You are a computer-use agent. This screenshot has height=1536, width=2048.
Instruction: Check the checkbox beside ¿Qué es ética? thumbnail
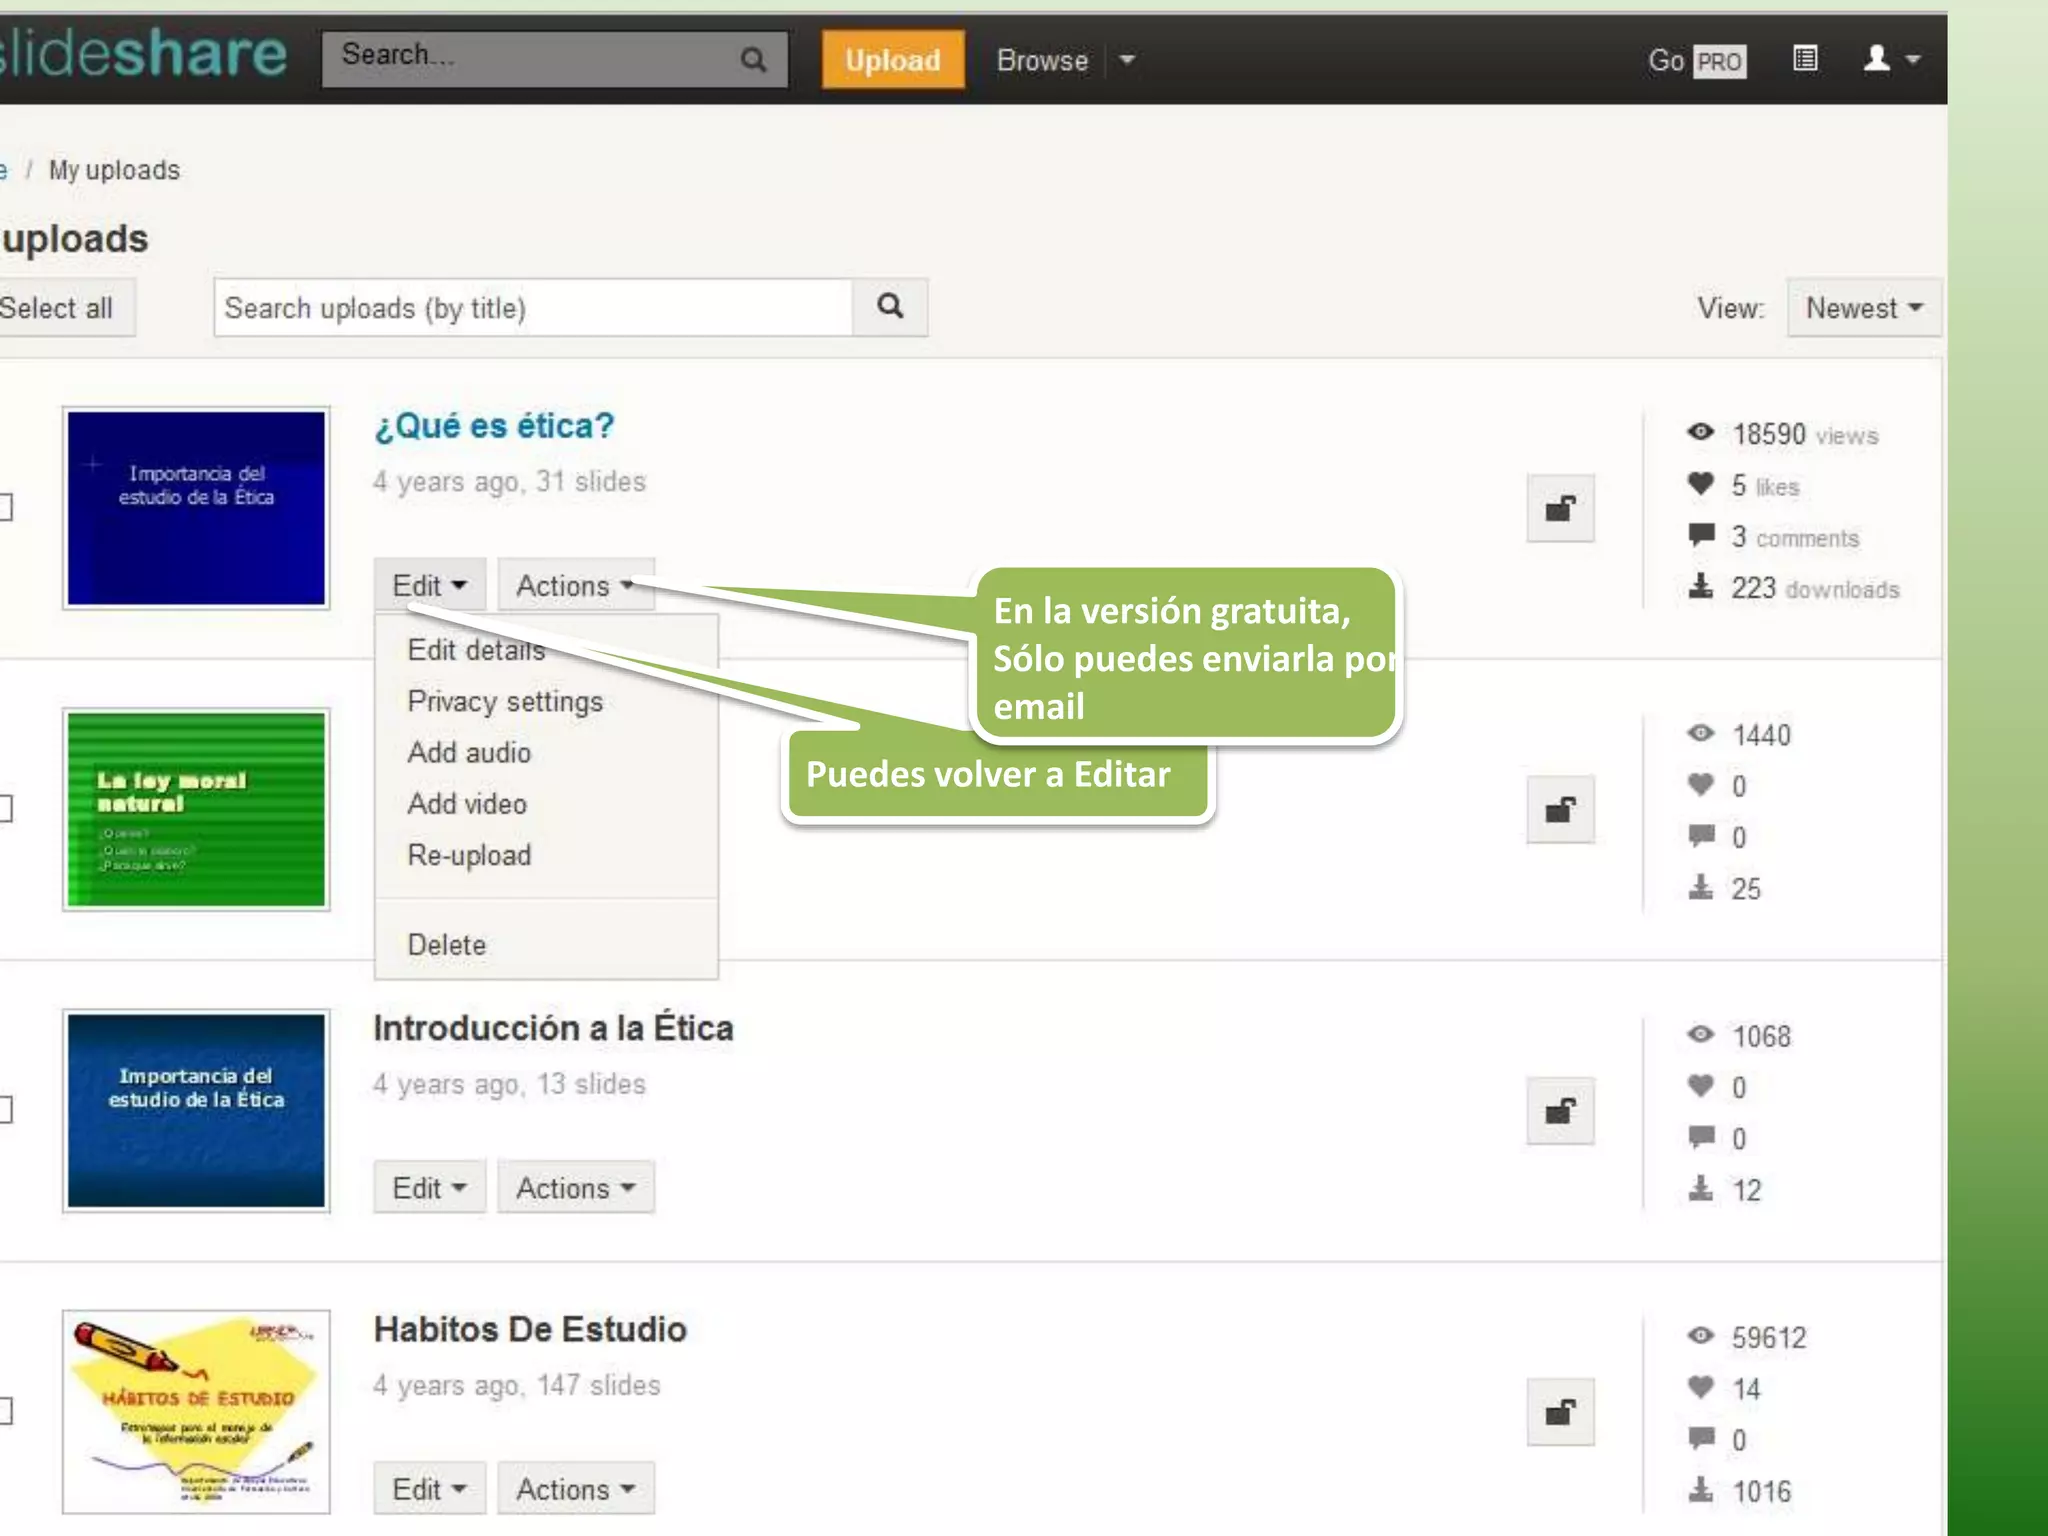(x=5, y=507)
